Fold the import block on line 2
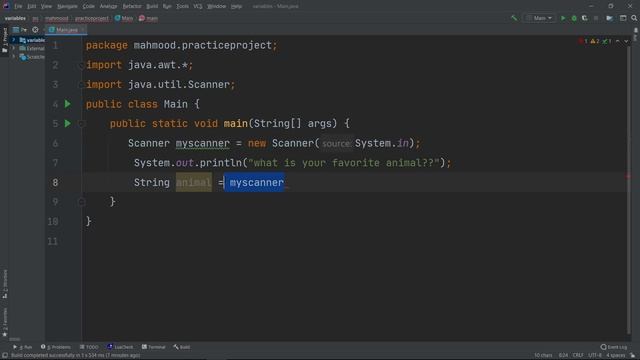Screen dimensions: 640x360 (81, 65)
